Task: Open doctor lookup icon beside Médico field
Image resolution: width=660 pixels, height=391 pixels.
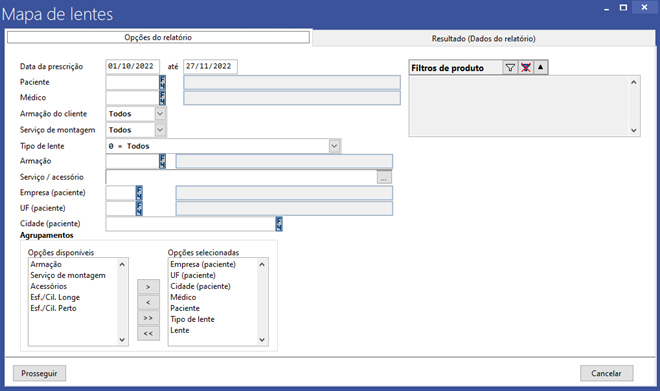Action: (162, 98)
